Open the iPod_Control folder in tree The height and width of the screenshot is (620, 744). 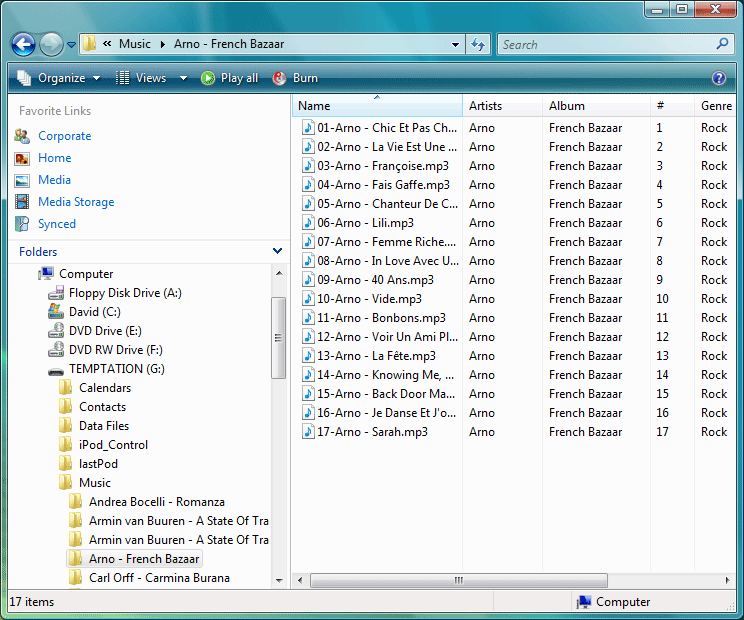(x=113, y=444)
